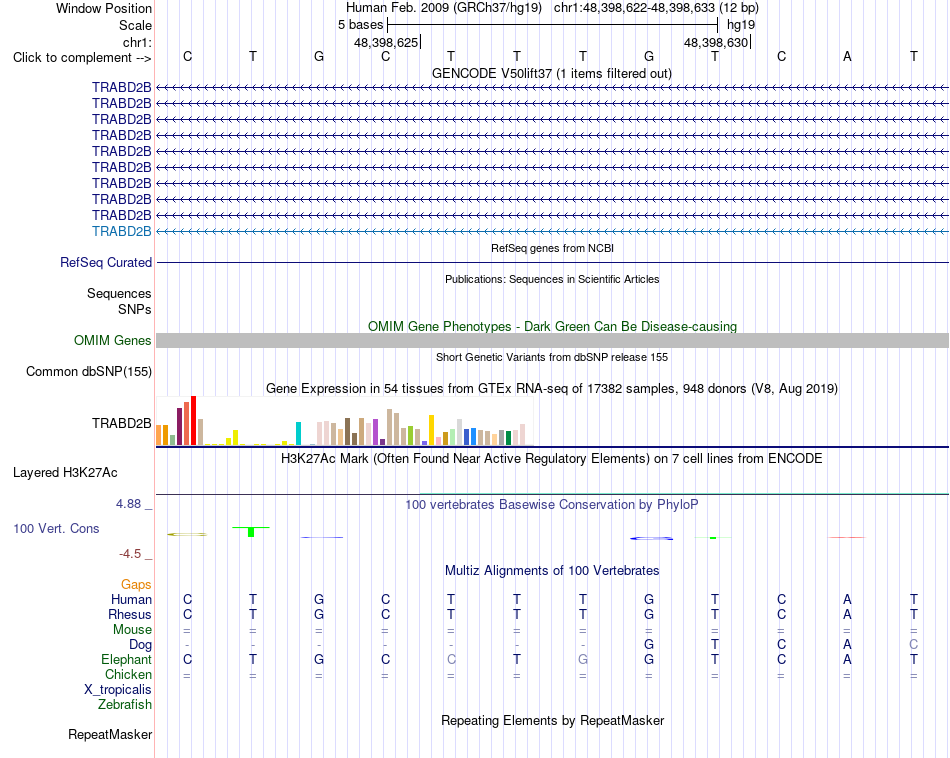Select the light blue TRABD2B transcript label
Image resolution: width=950 pixels, height=758 pixels.
[122, 231]
